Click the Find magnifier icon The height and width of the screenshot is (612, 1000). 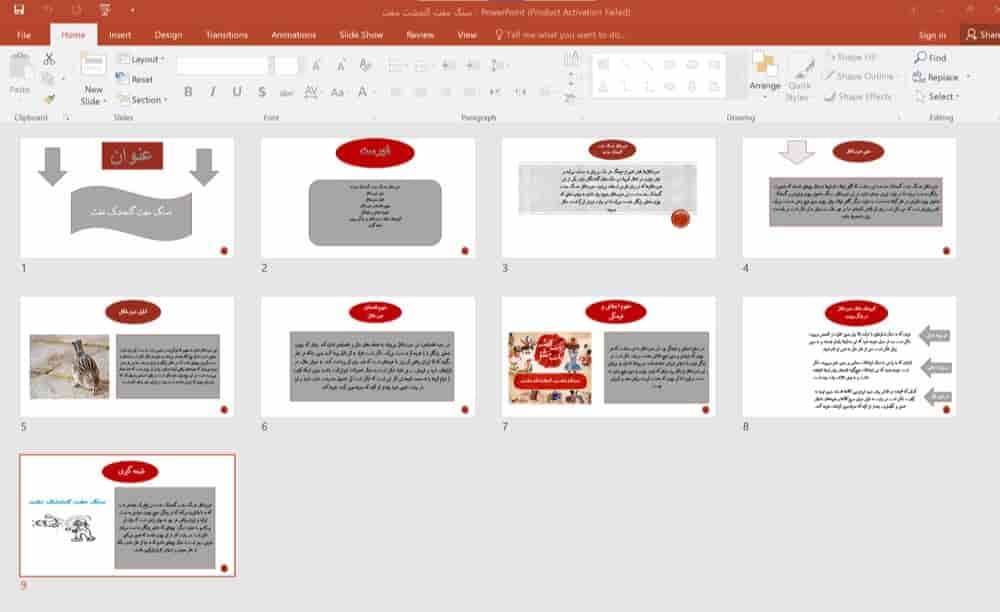pyautogui.click(x=920, y=57)
